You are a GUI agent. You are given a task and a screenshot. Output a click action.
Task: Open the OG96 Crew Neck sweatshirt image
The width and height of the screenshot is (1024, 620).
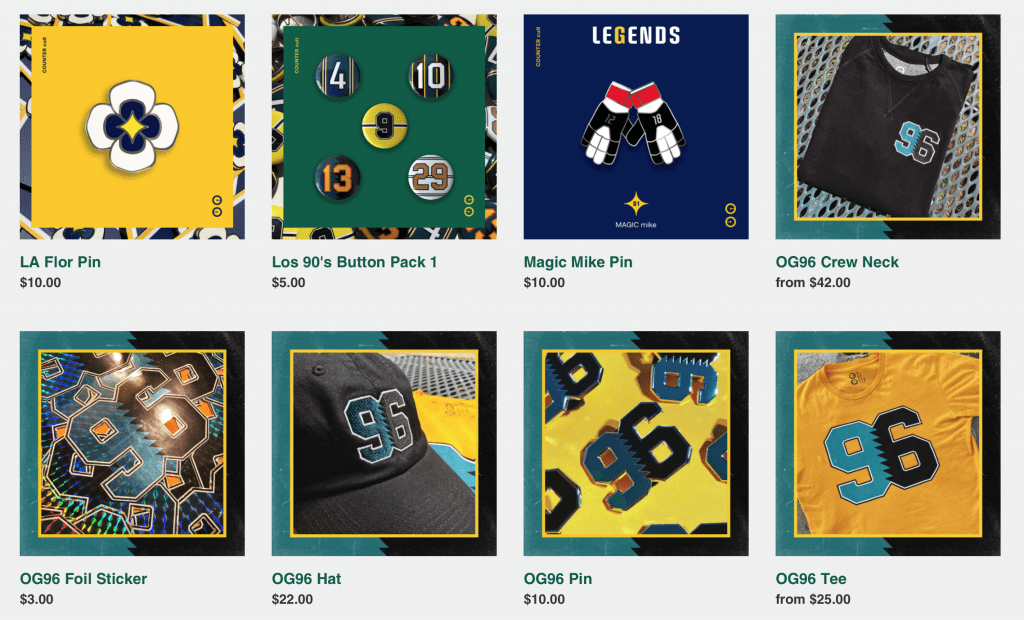[888, 127]
